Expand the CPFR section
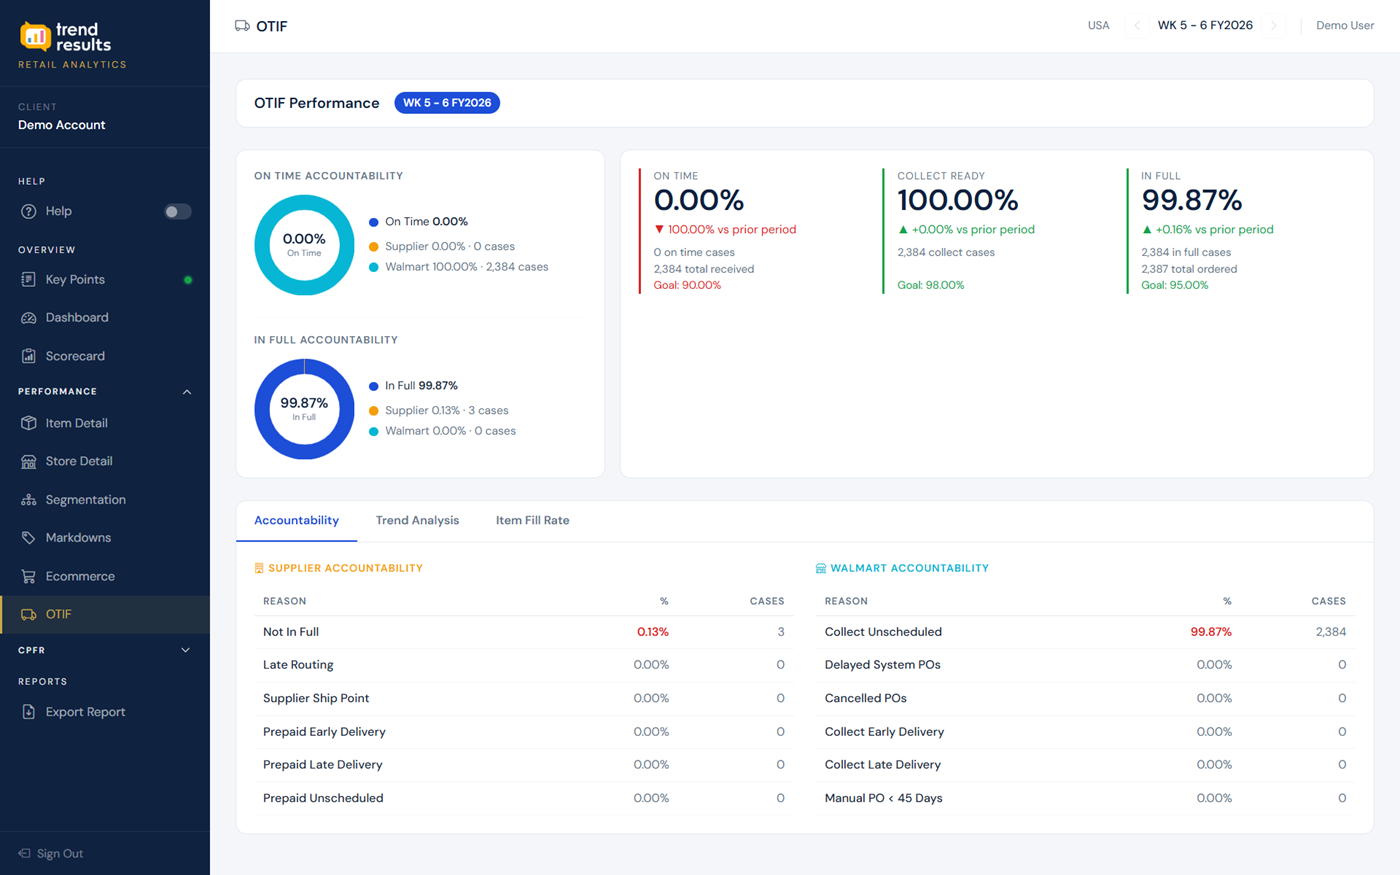Viewport: 1400px width, 875px height. (186, 650)
